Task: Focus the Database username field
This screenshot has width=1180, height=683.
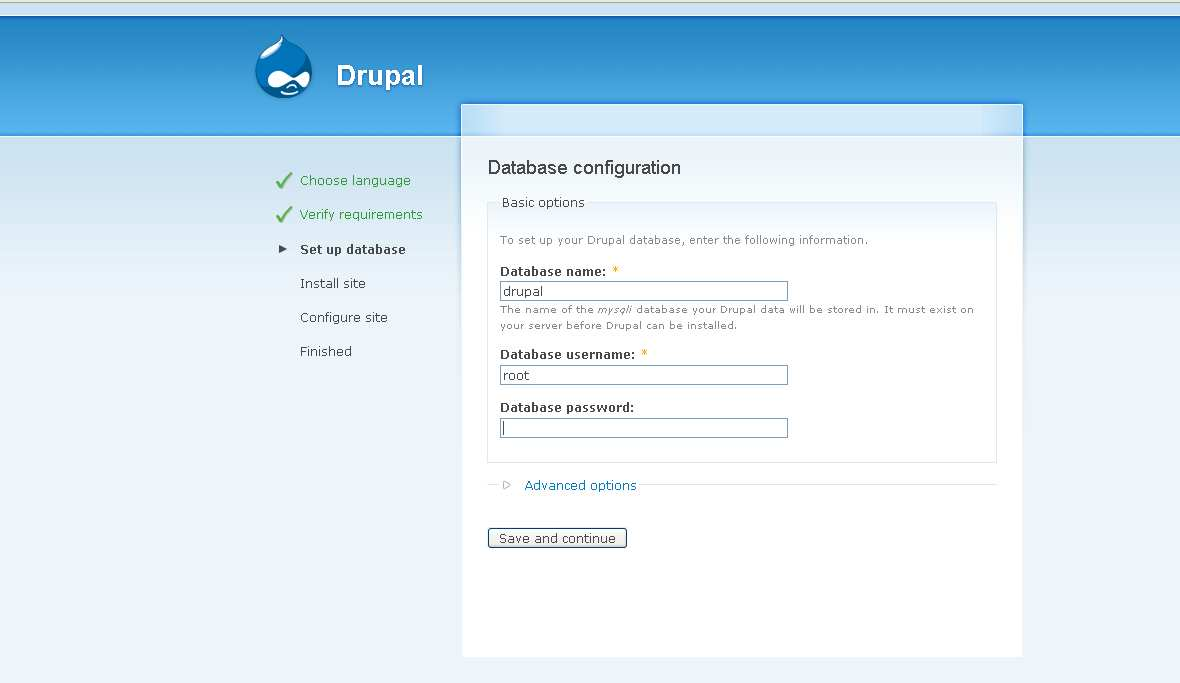Action: (x=643, y=375)
